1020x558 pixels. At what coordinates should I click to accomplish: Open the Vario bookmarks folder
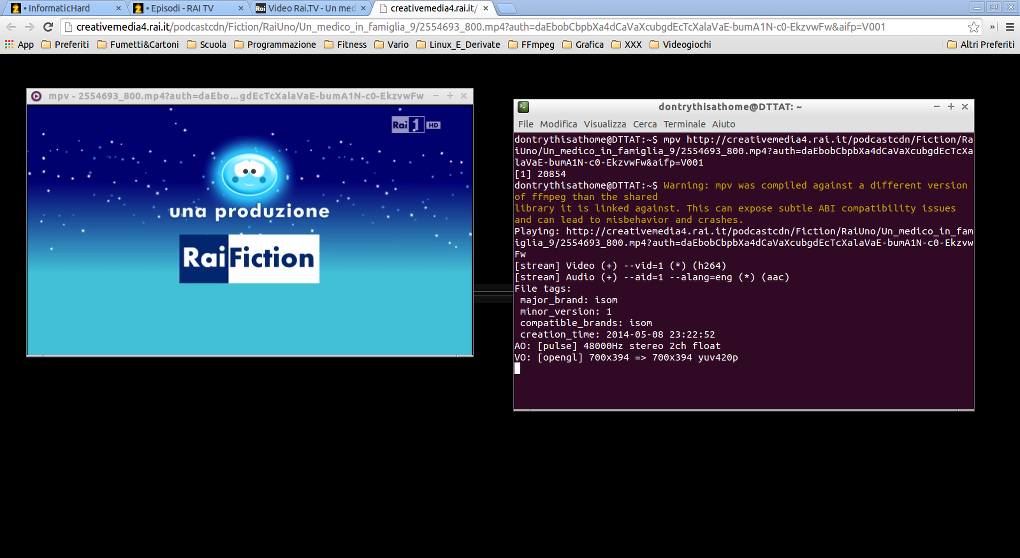[x=392, y=44]
